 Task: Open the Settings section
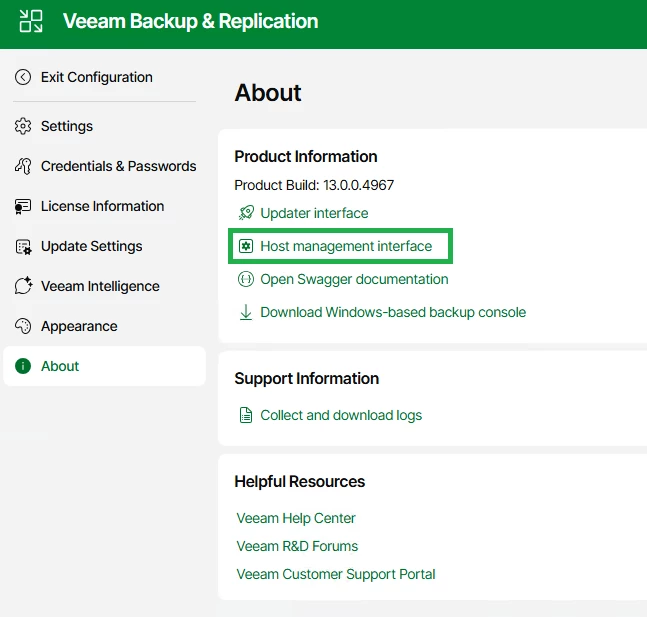tap(67, 126)
